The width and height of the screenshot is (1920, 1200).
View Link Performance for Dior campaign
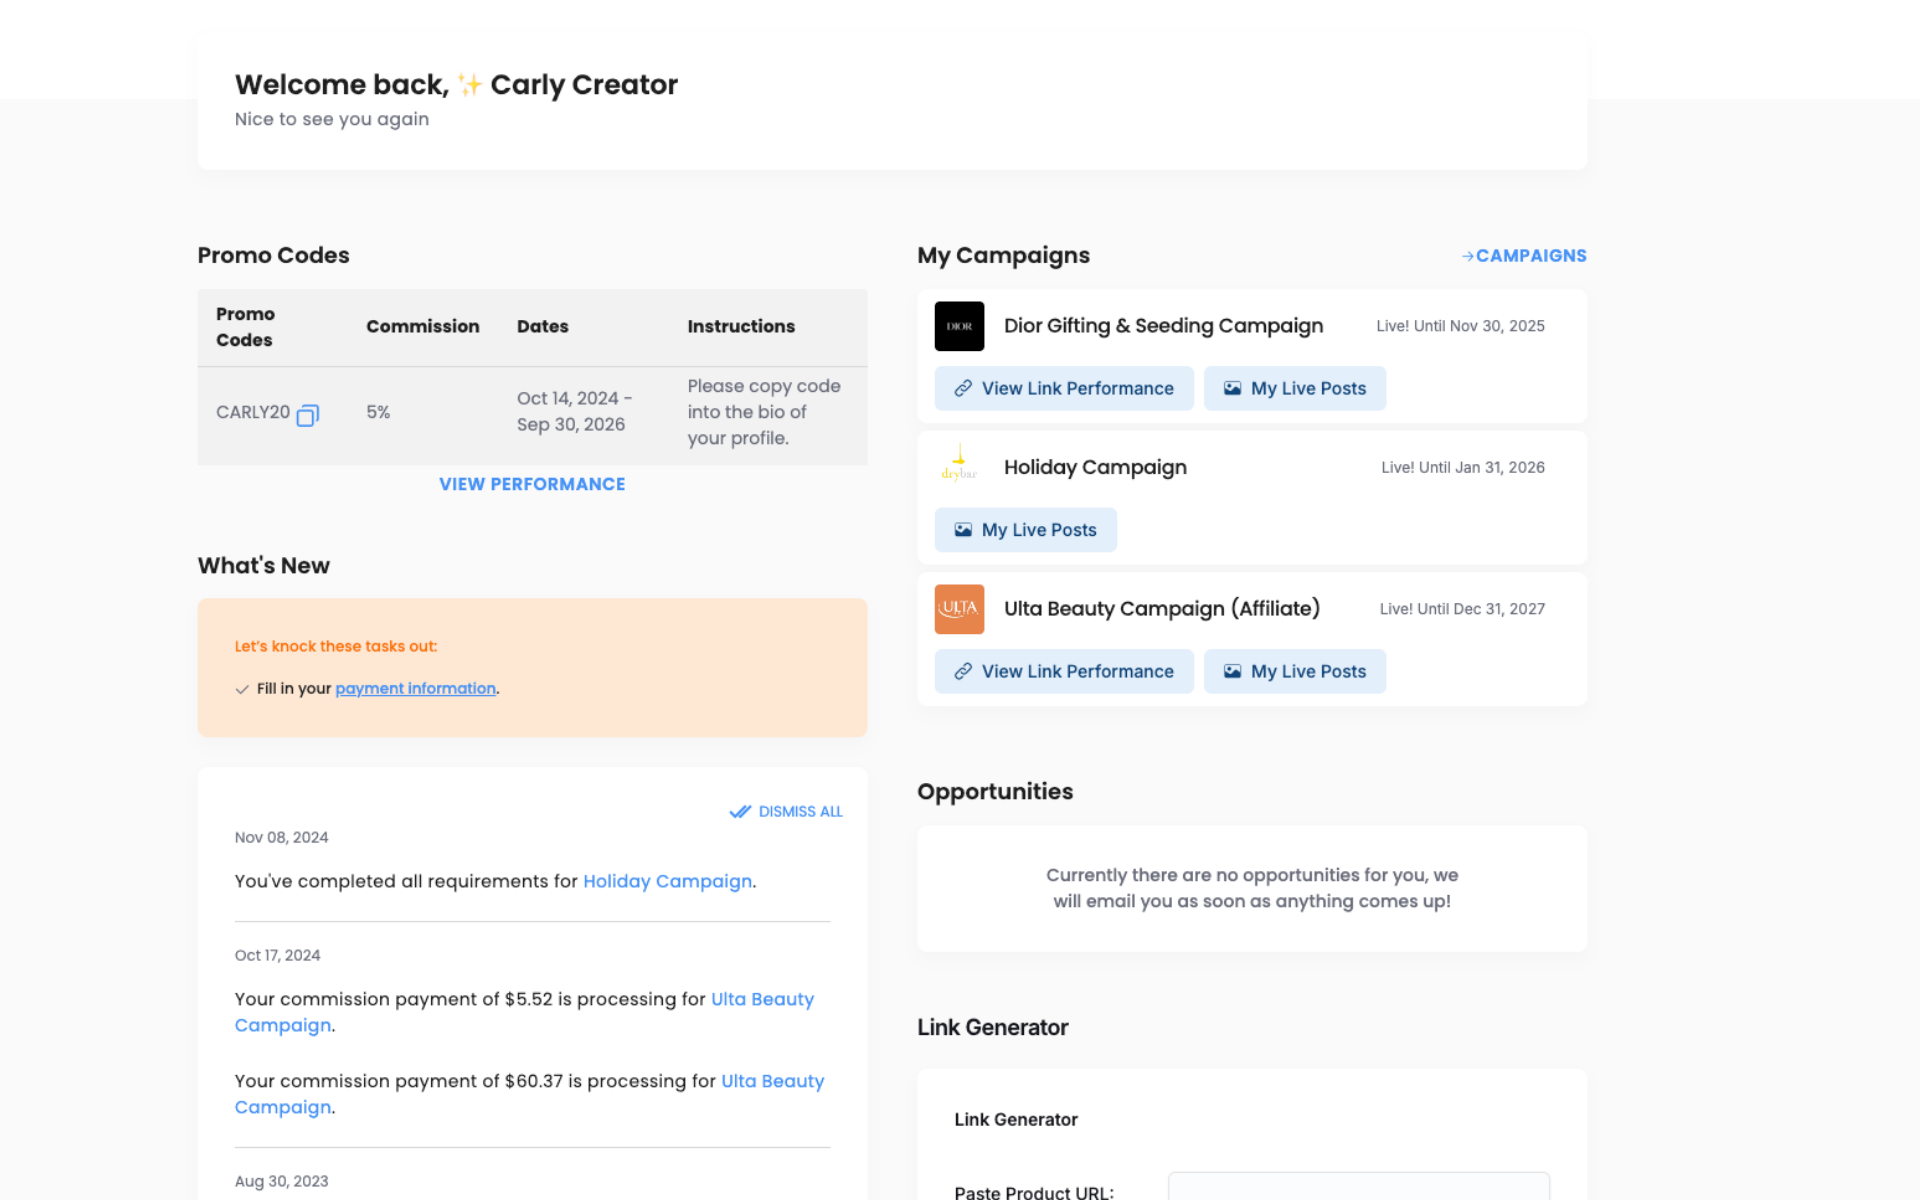pos(1063,388)
